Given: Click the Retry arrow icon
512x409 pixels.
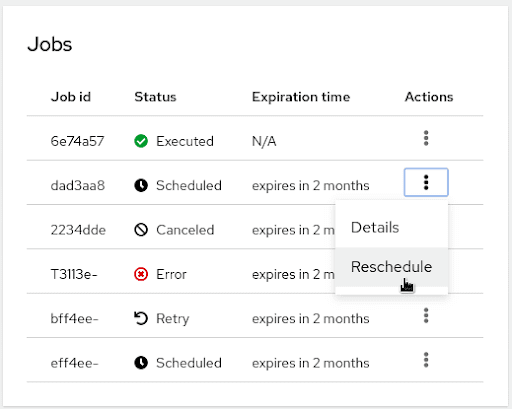Looking at the screenshot, I should tap(141, 318).
